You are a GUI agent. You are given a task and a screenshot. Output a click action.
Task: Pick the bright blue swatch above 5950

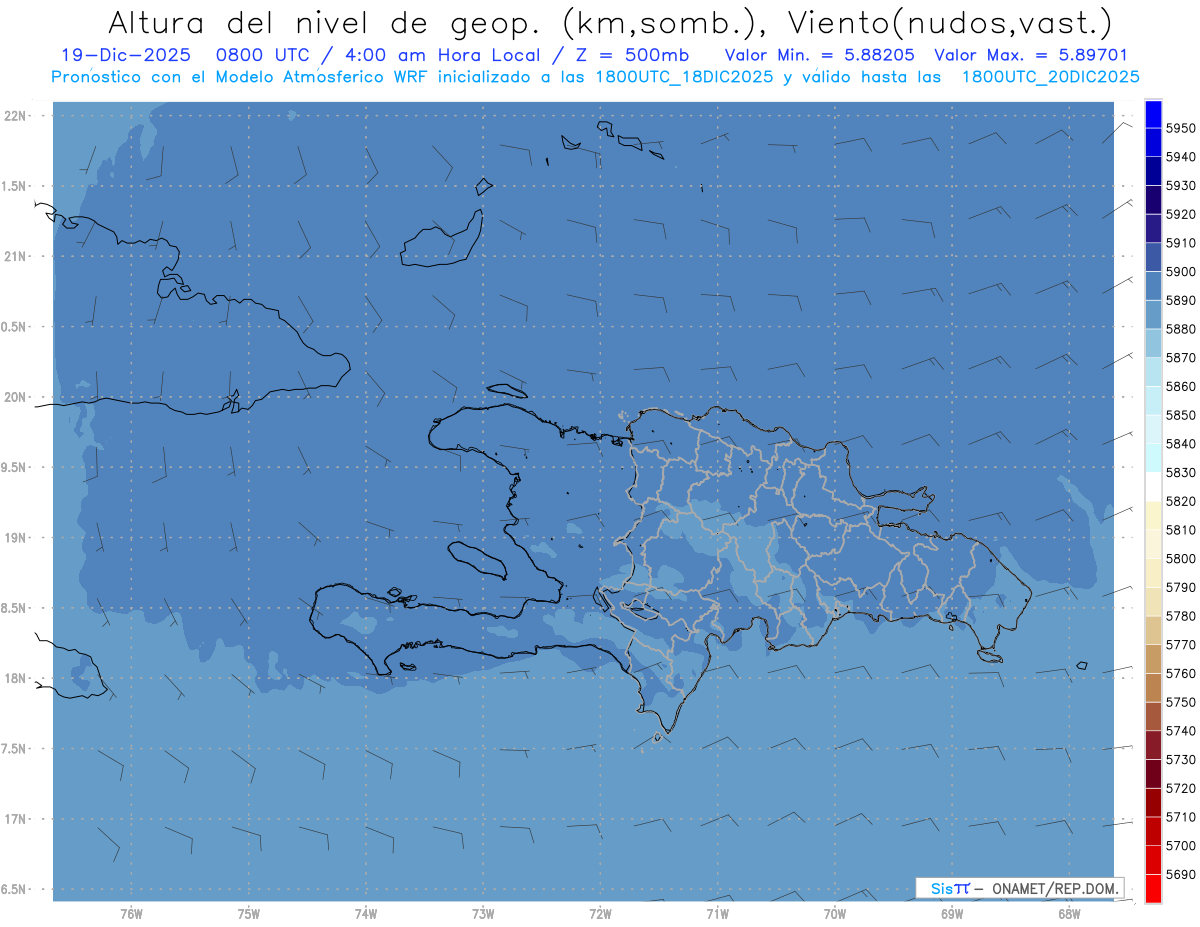point(1153,114)
